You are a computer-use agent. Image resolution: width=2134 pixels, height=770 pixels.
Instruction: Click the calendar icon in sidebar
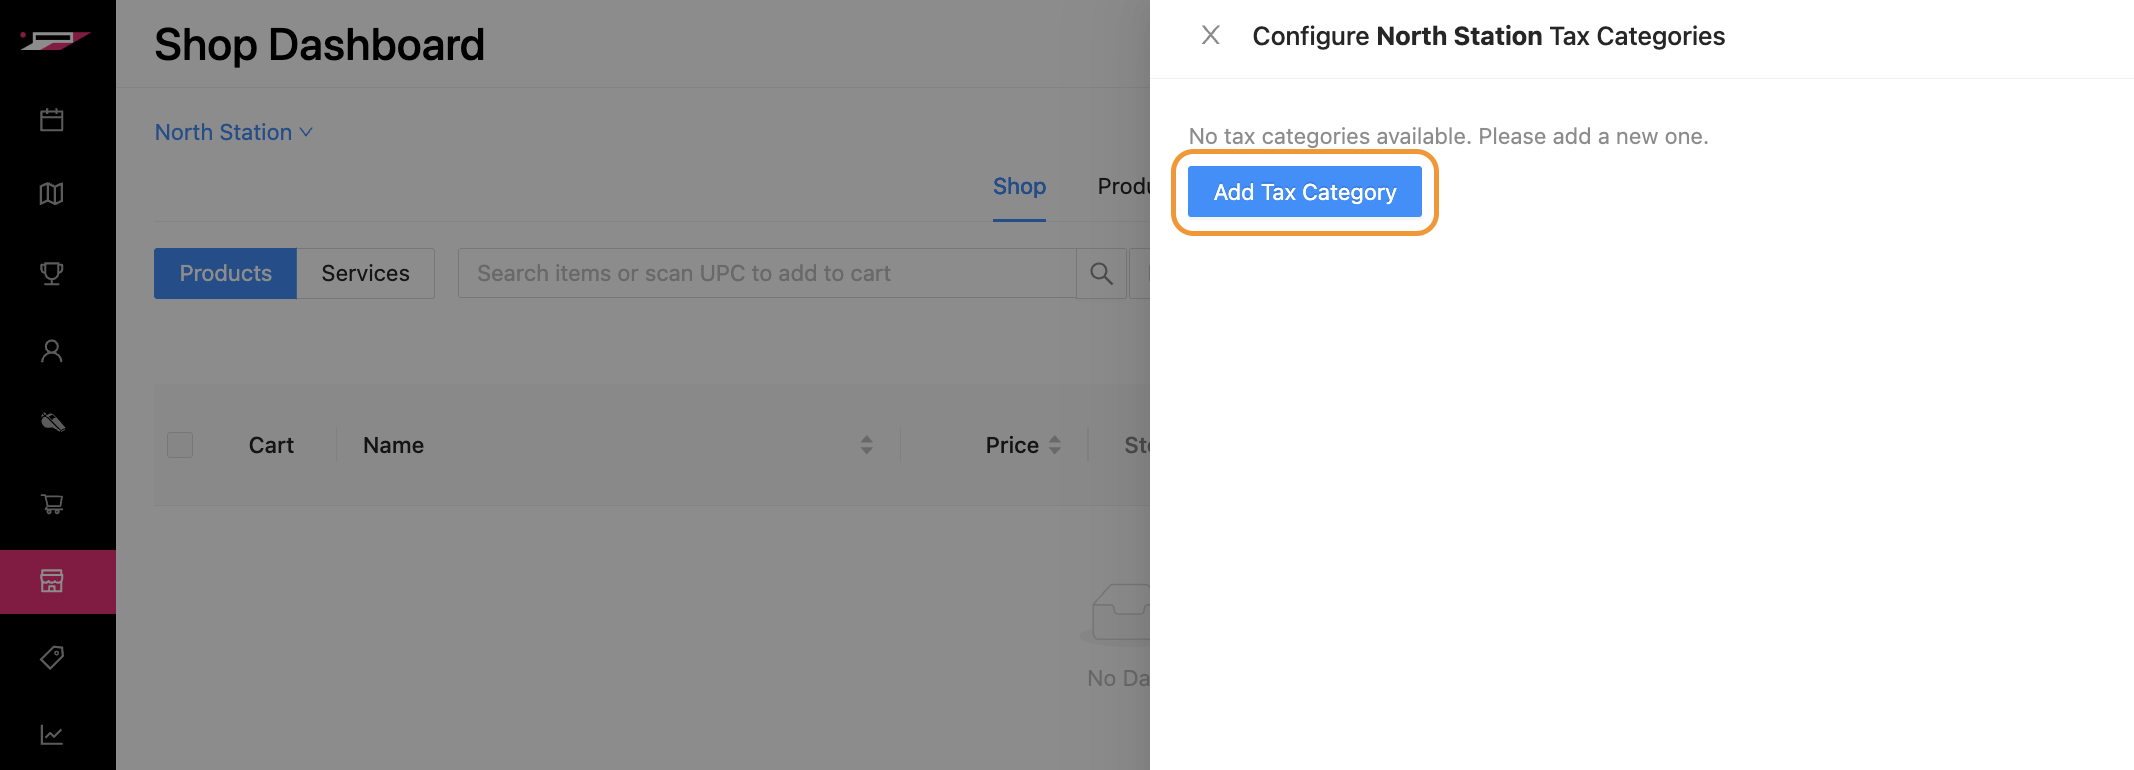click(x=52, y=120)
